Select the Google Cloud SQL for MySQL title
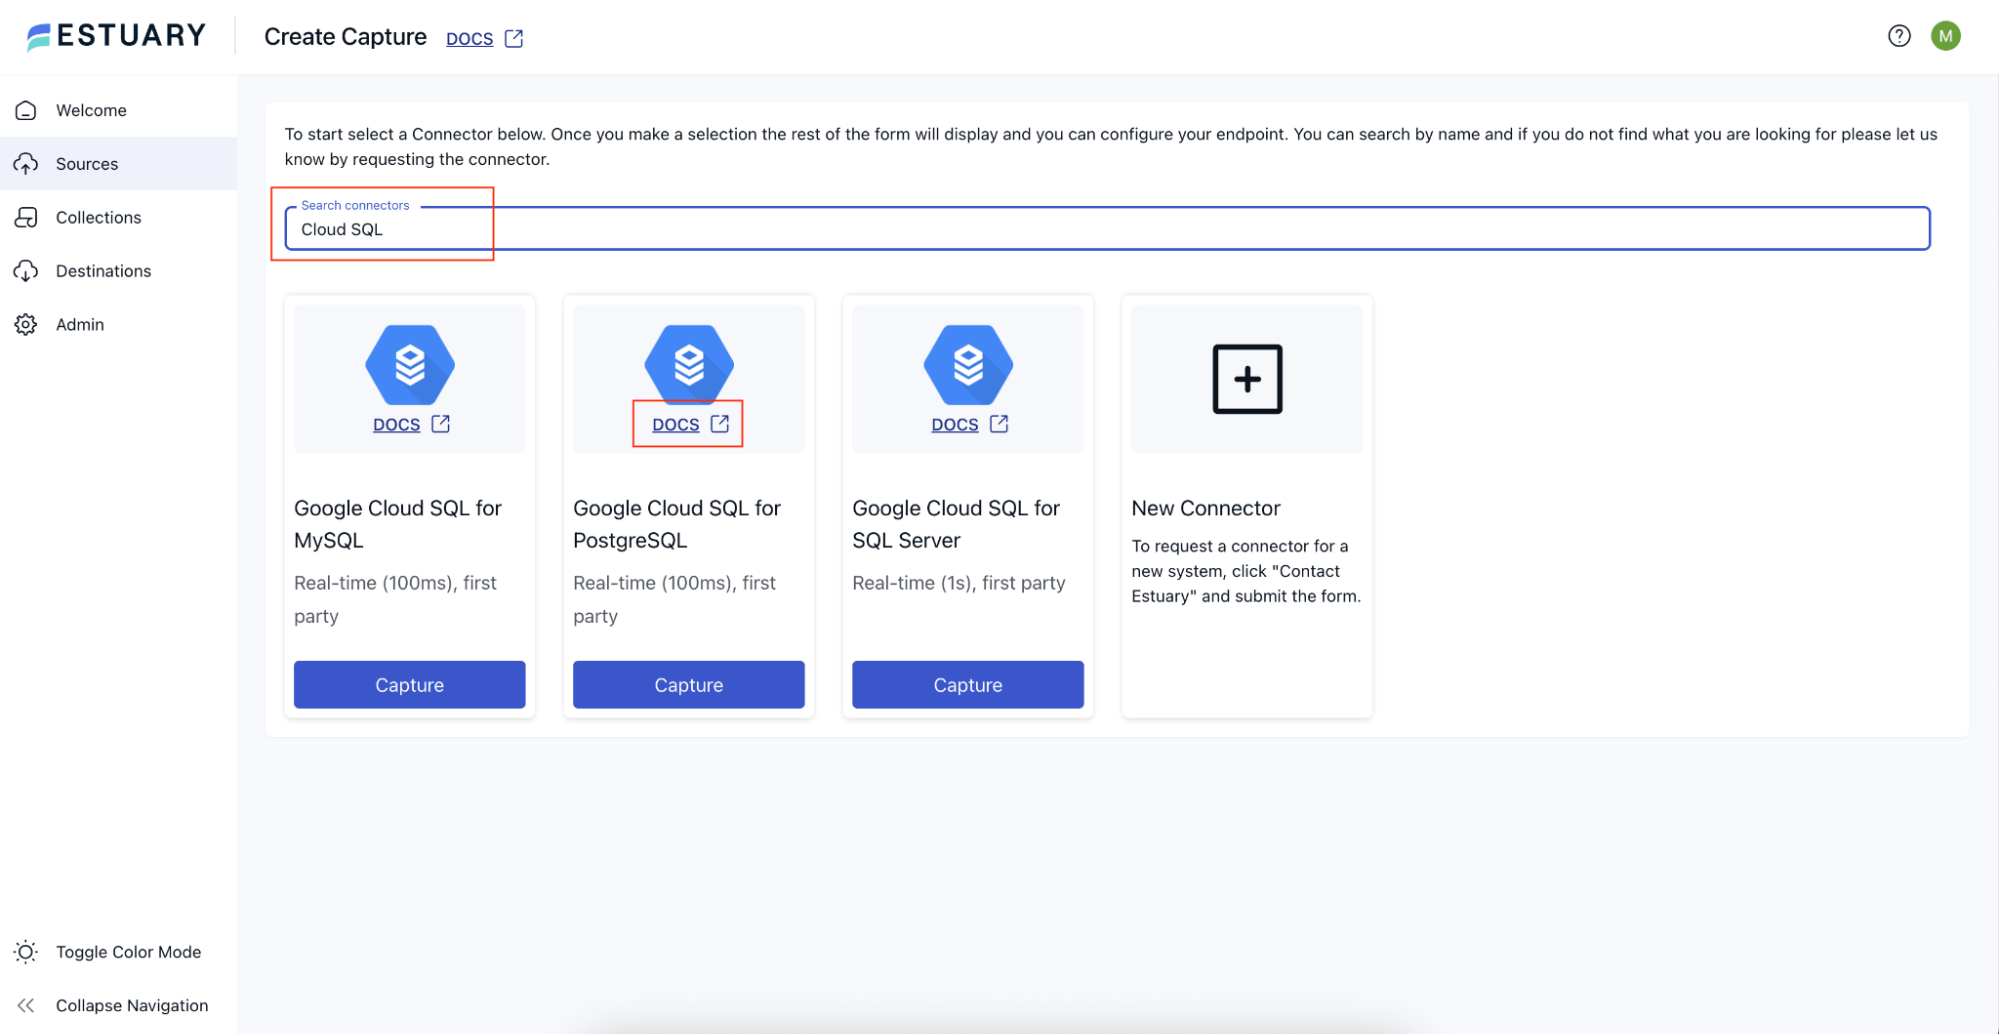This screenshot has width=1999, height=1034. coord(398,524)
